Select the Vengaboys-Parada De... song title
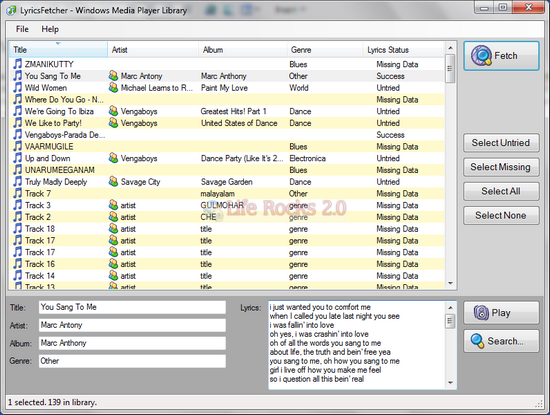This screenshot has height=415, width=550. (x=65, y=135)
